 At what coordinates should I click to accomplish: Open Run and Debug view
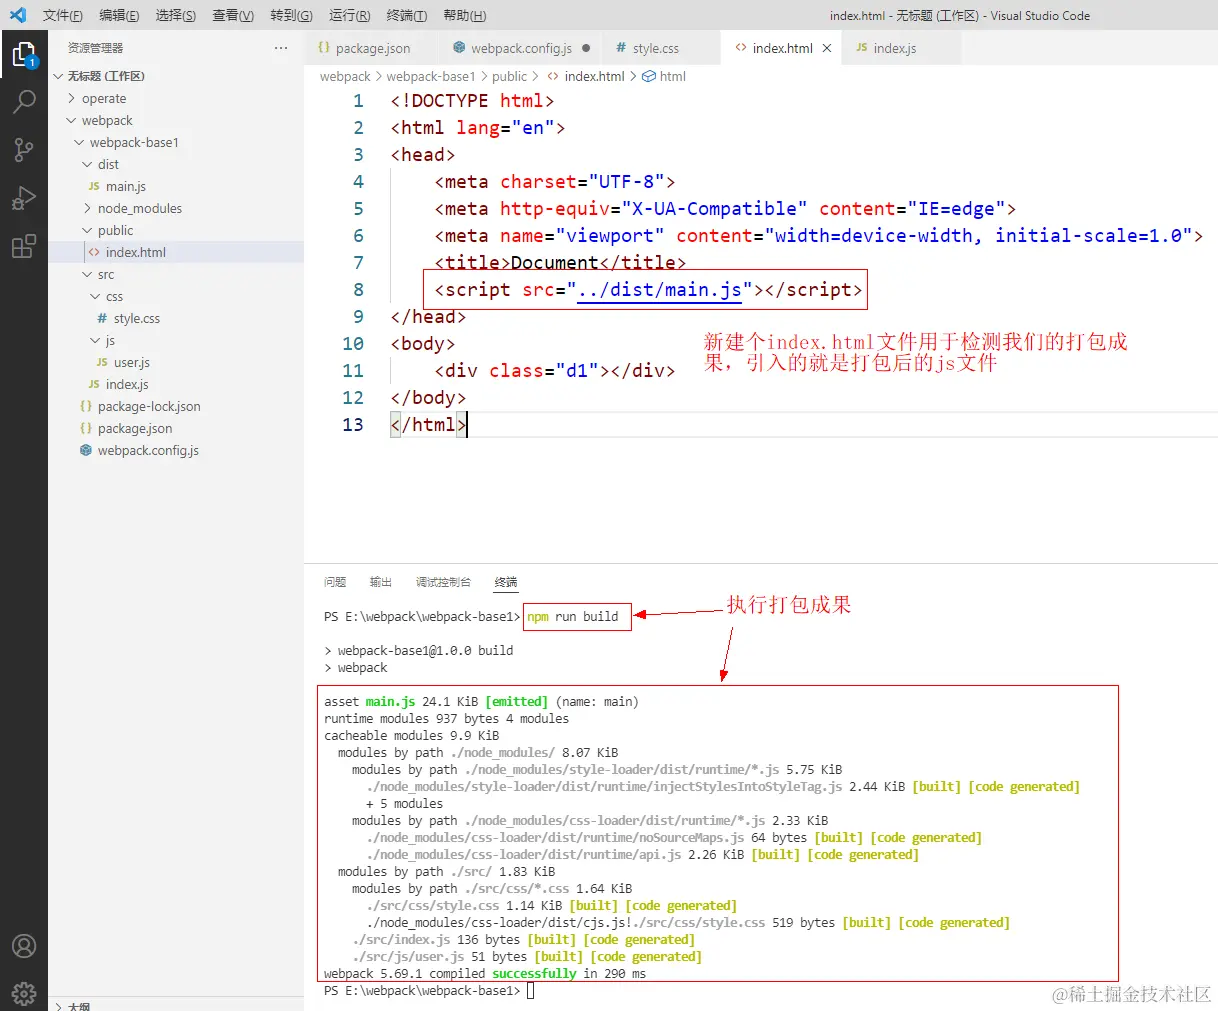(24, 198)
